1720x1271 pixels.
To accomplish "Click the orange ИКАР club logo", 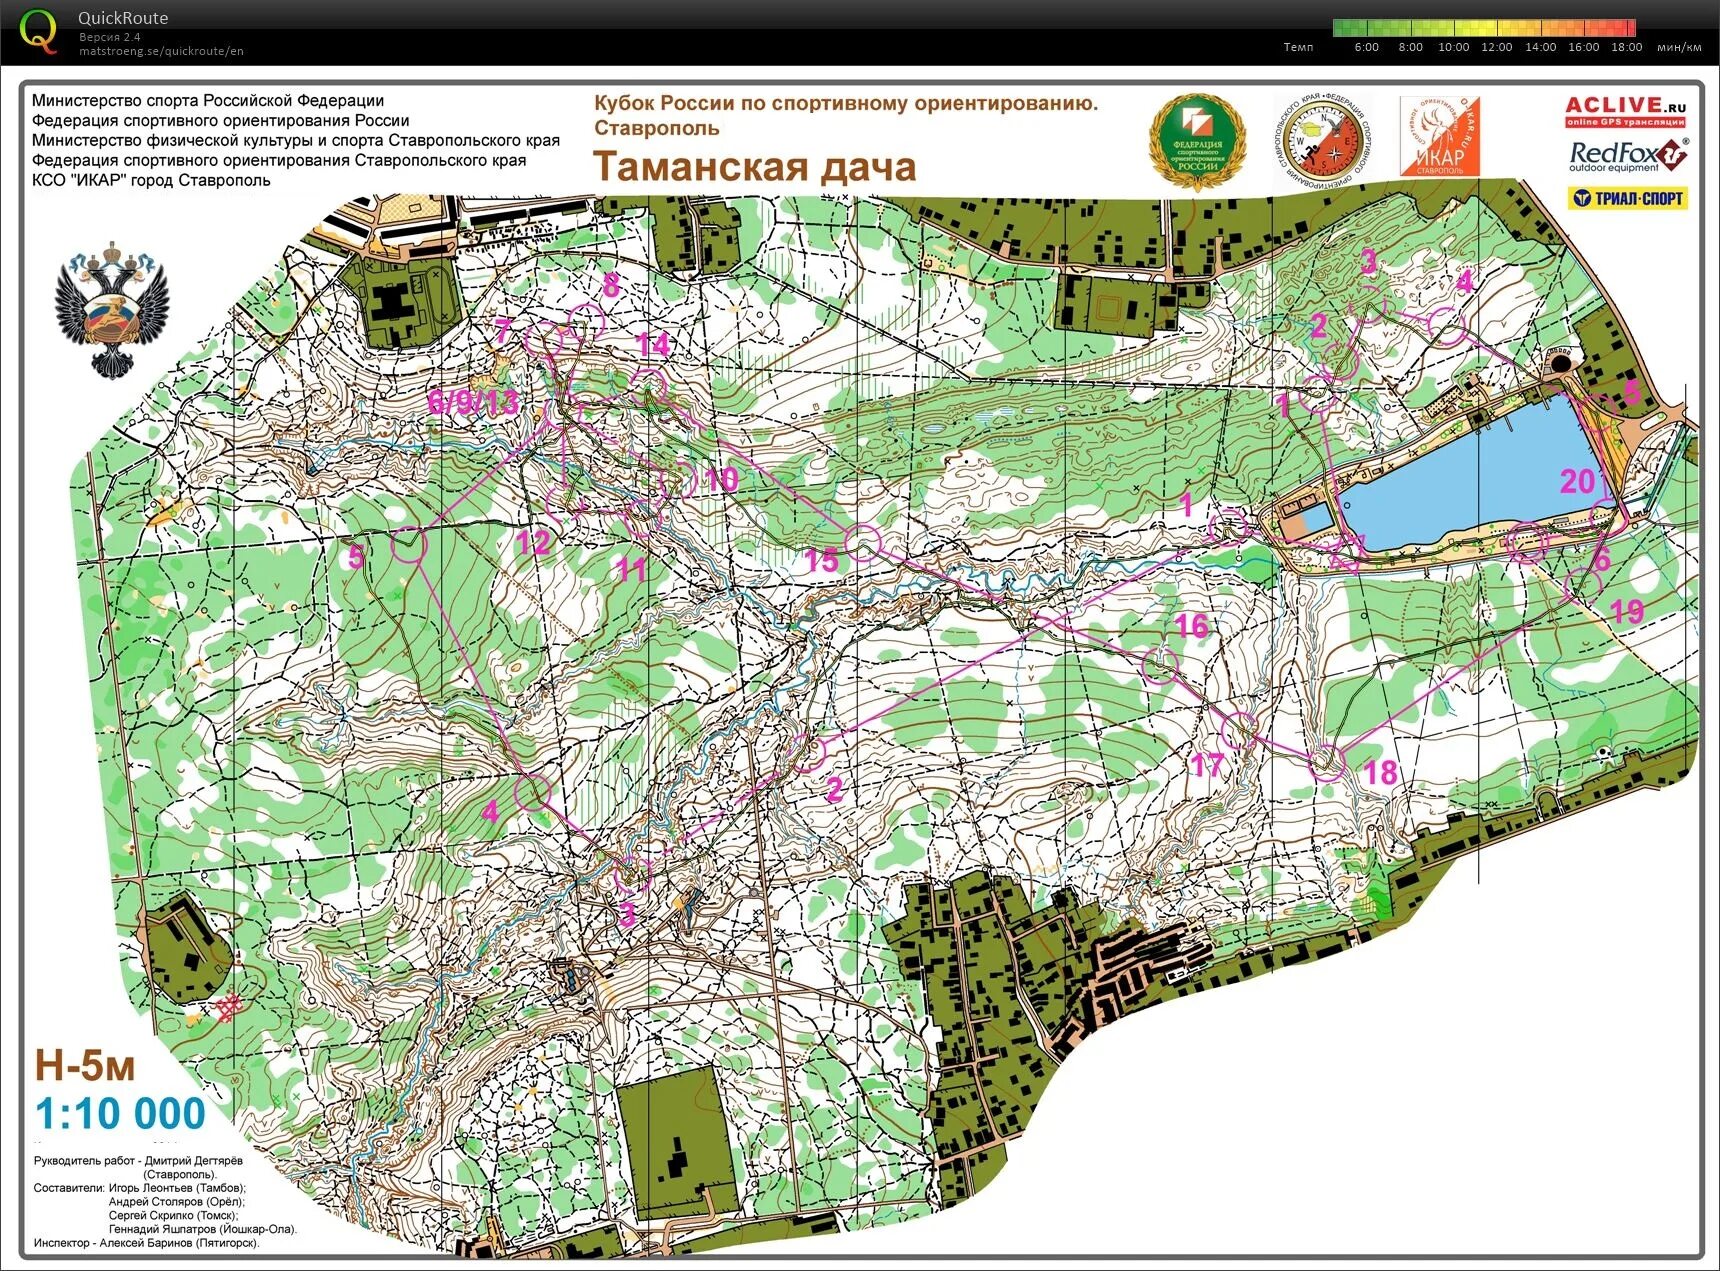I will point(1439,136).
